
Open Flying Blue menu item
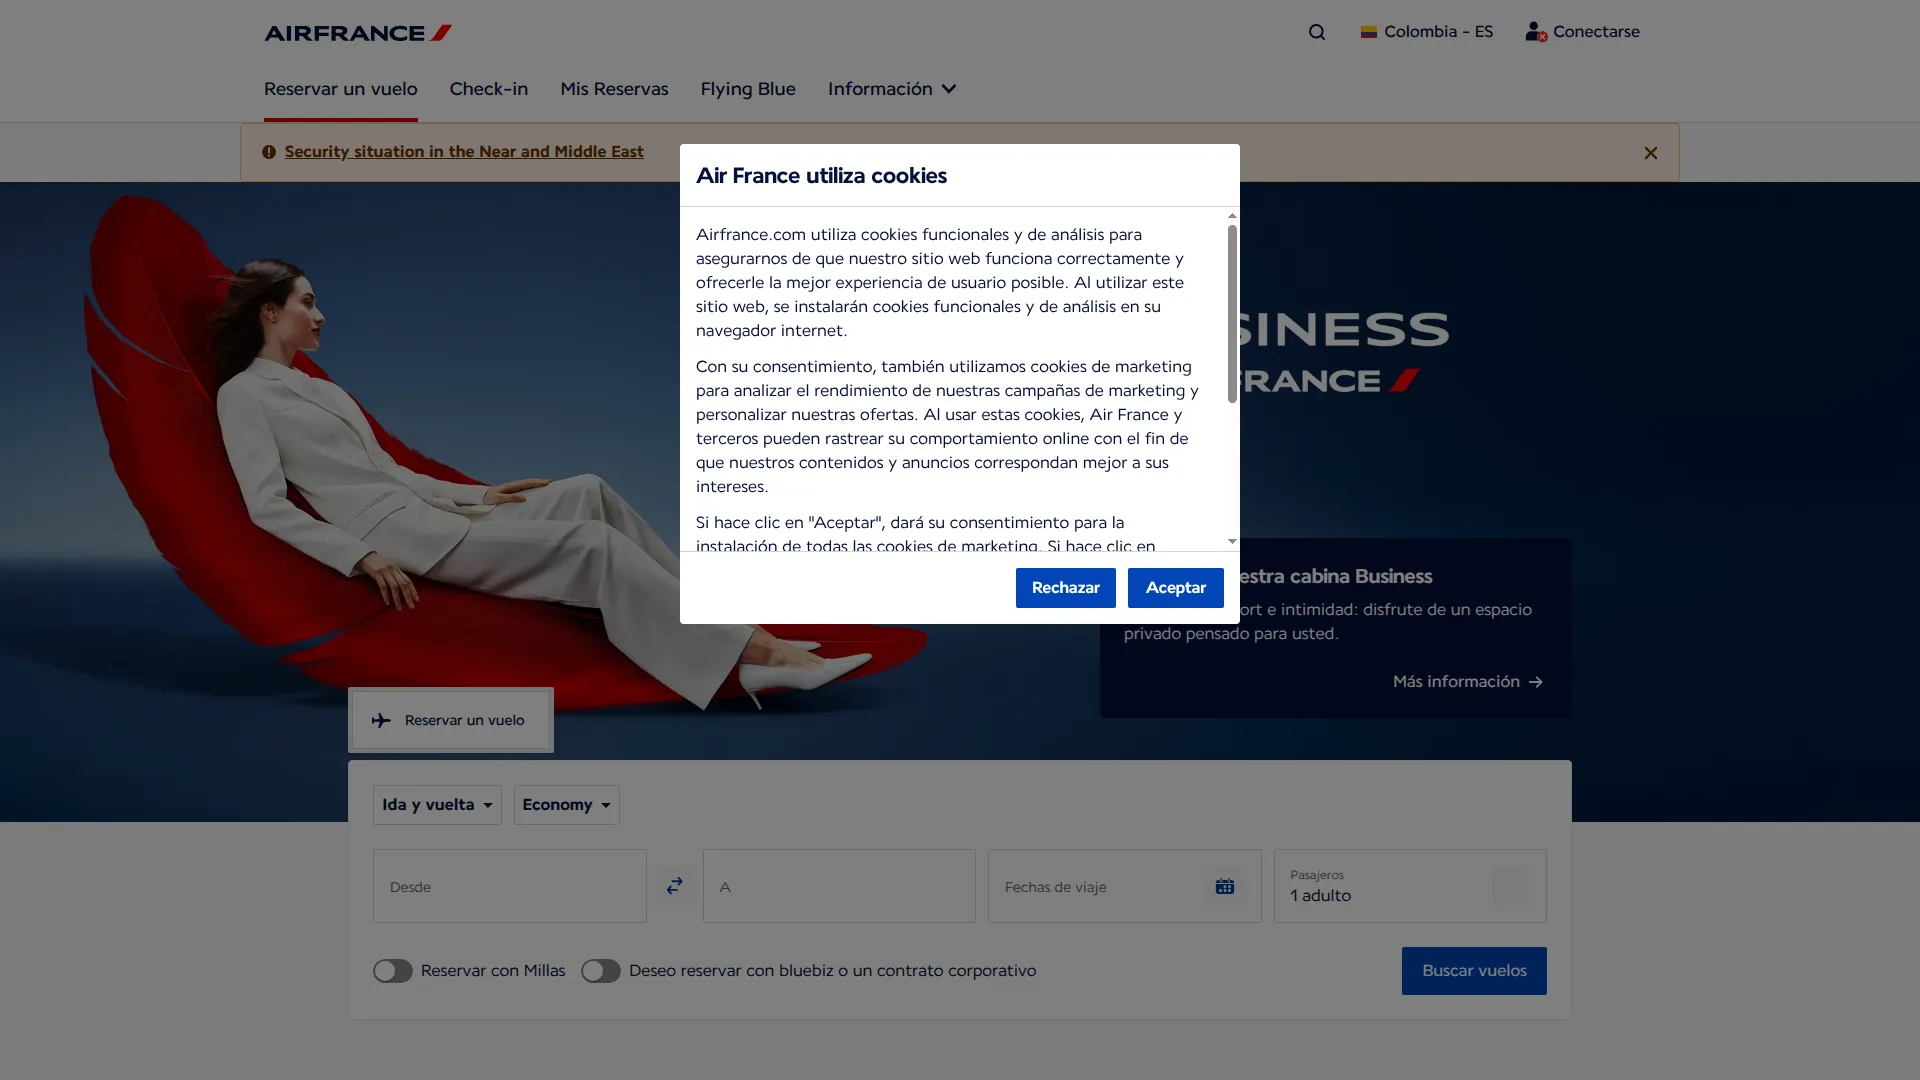pos(748,89)
